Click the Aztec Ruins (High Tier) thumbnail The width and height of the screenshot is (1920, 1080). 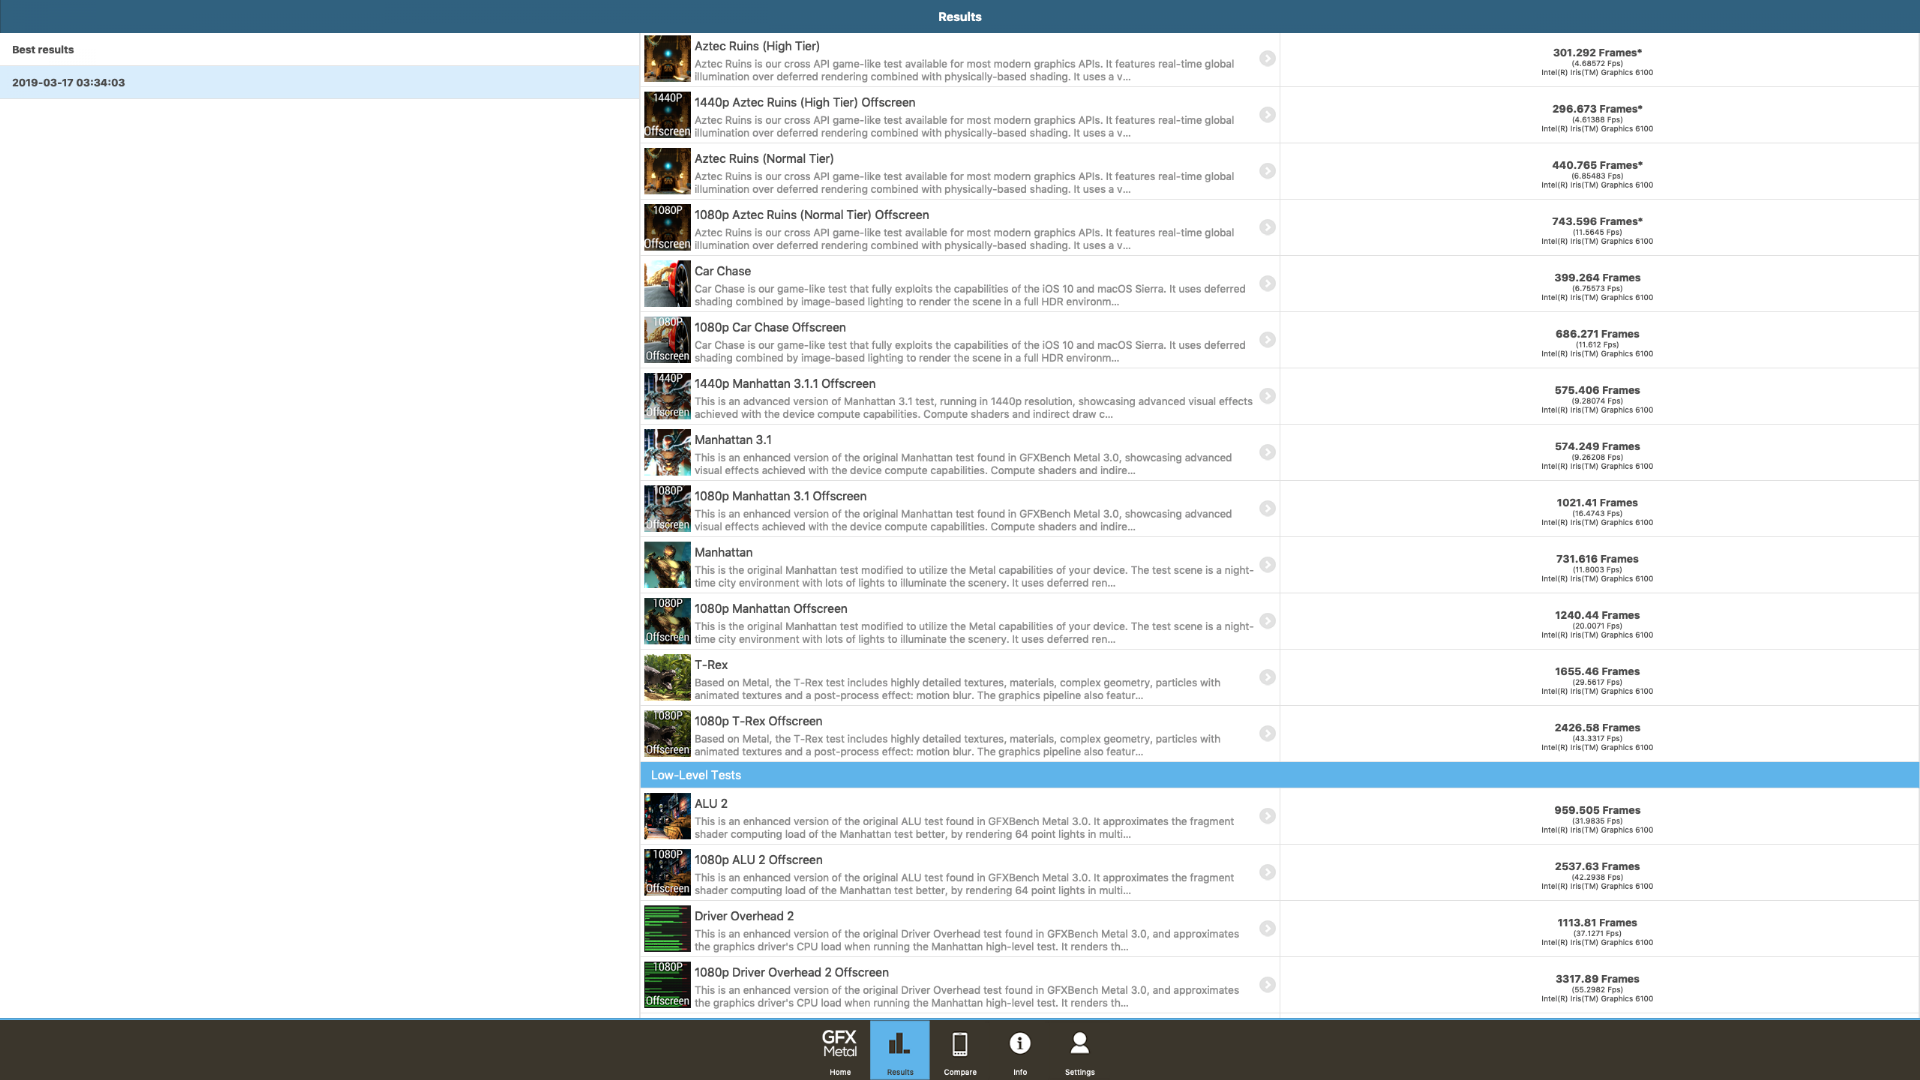(667, 59)
